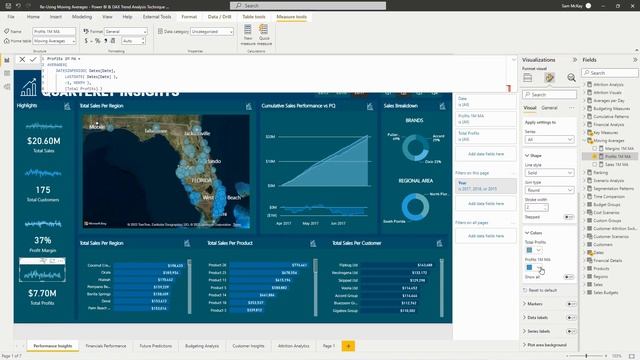Toggle the Series labels switch
This screenshot has width=640, height=360.
[x=571, y=331]
